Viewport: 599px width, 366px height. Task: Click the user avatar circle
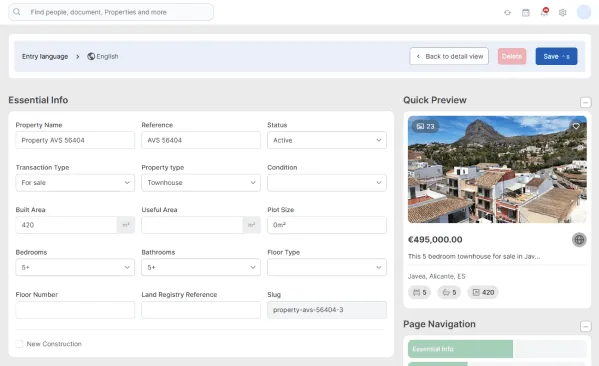tap(584, 12)
